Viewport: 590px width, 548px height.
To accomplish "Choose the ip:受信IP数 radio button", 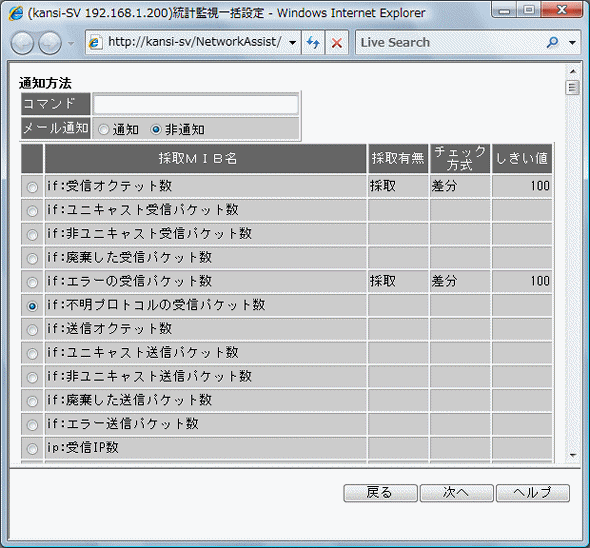I will pyautogui.click(x=32, y=448).
